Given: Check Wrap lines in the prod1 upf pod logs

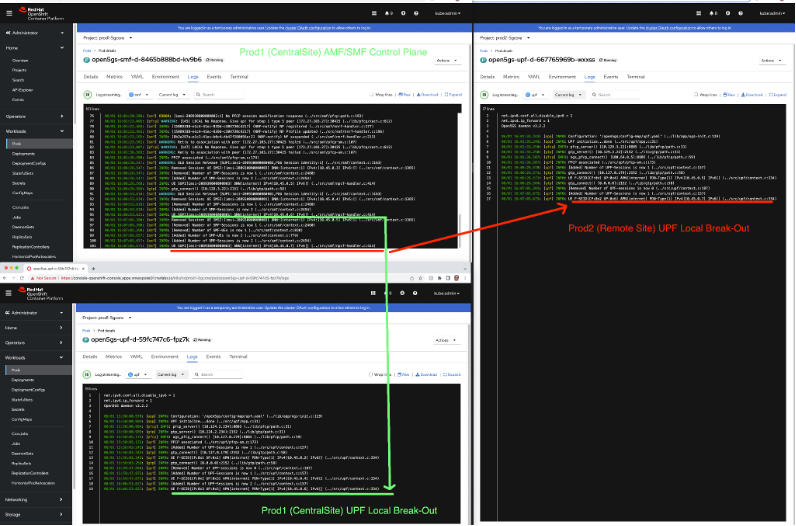Looking at the screenshot, I should [x=378, y=374].
